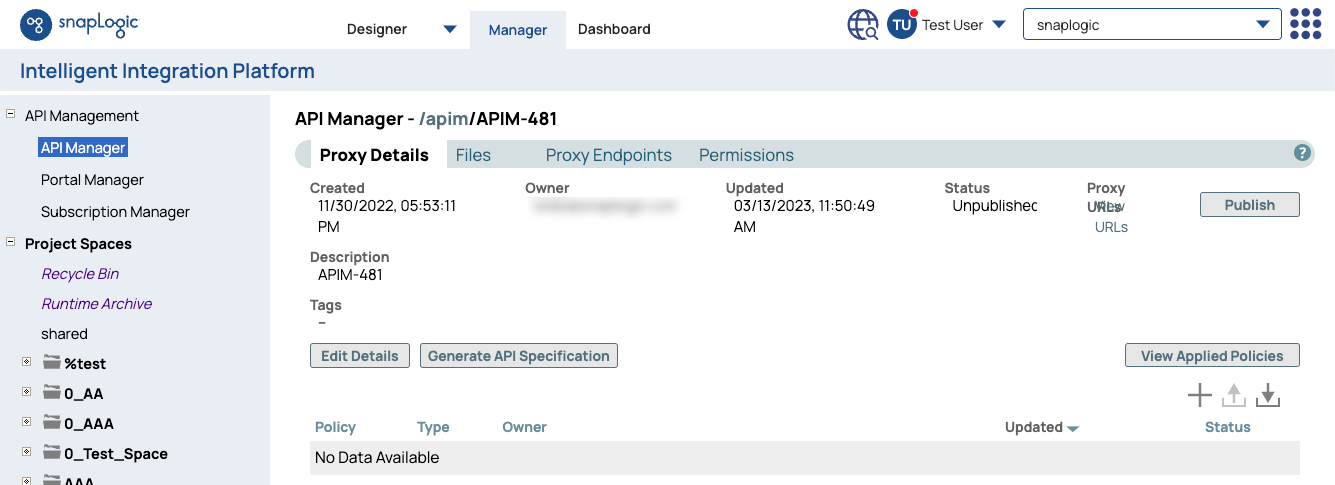Sort by the Updated column arrow

1073,428
